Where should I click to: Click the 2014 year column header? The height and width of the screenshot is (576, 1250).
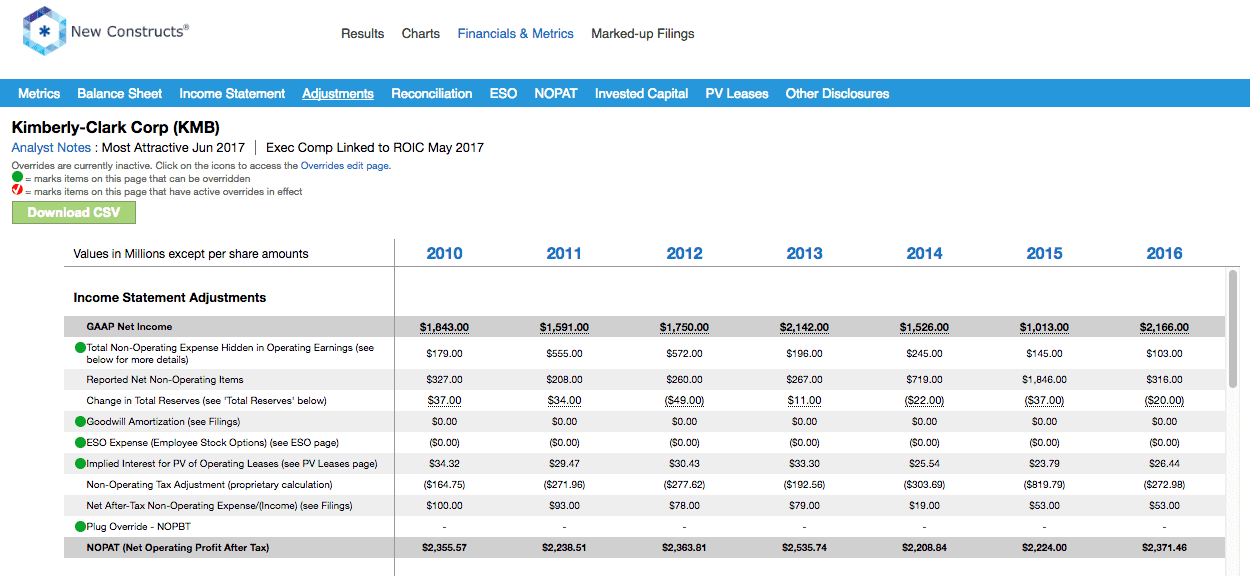924,254
